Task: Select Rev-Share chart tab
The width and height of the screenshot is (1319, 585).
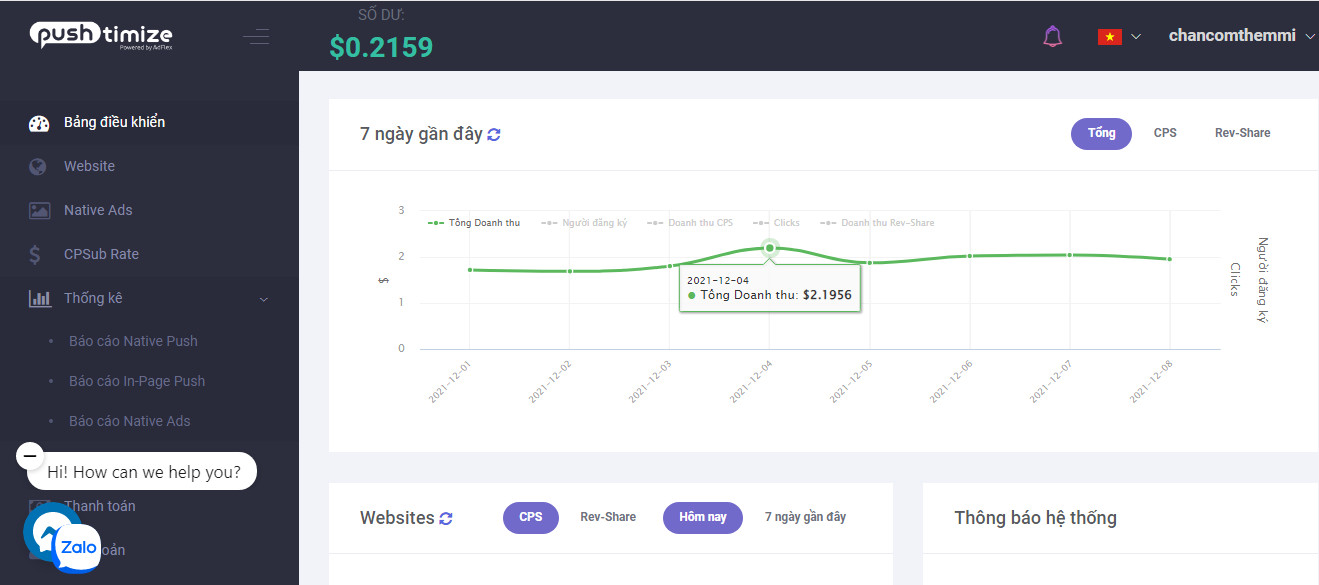Action: 1242,133
